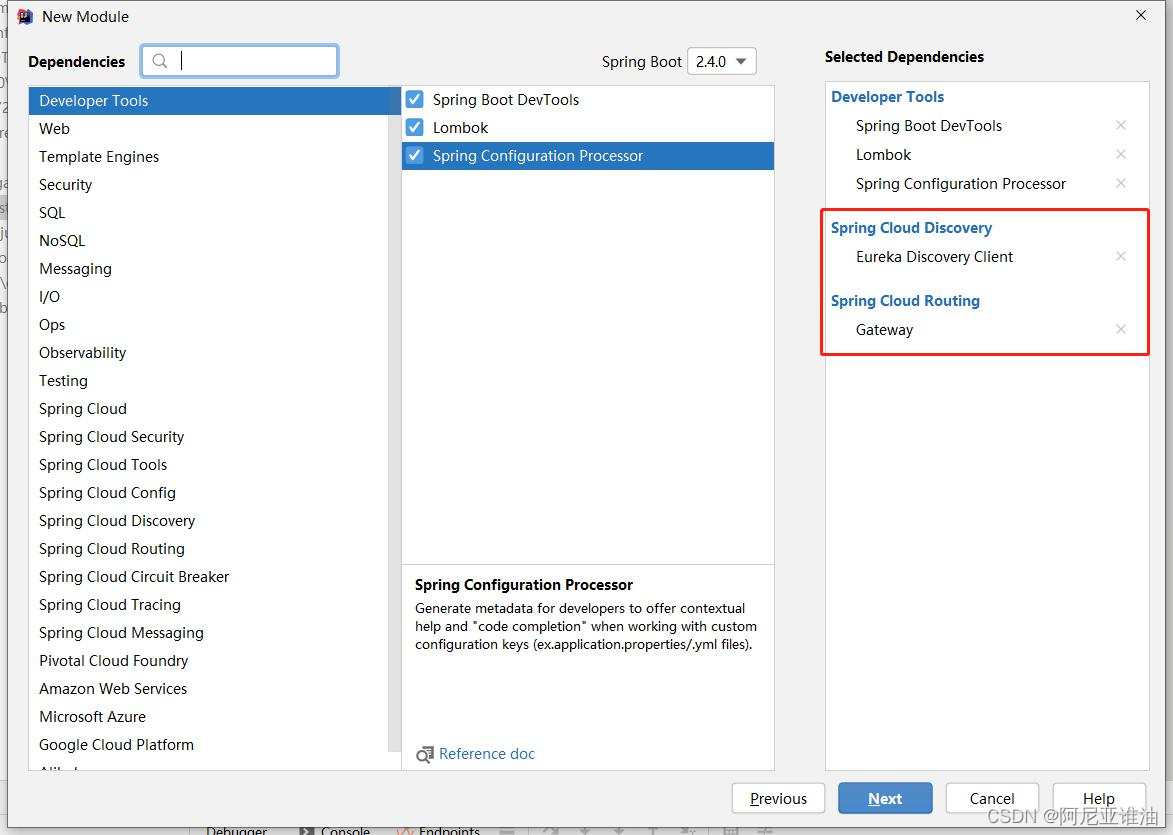Select the Spring Cloud Security category
Viewport: 1173px width, 835px height.
(209, 437)
